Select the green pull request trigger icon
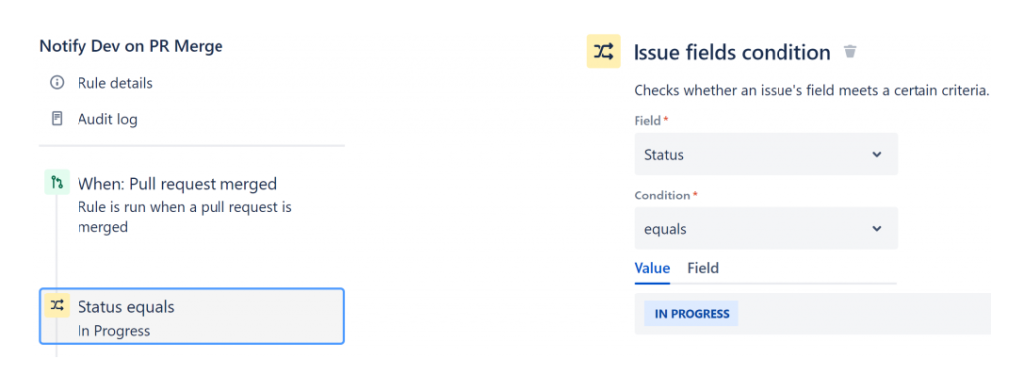 pos(57,182)
